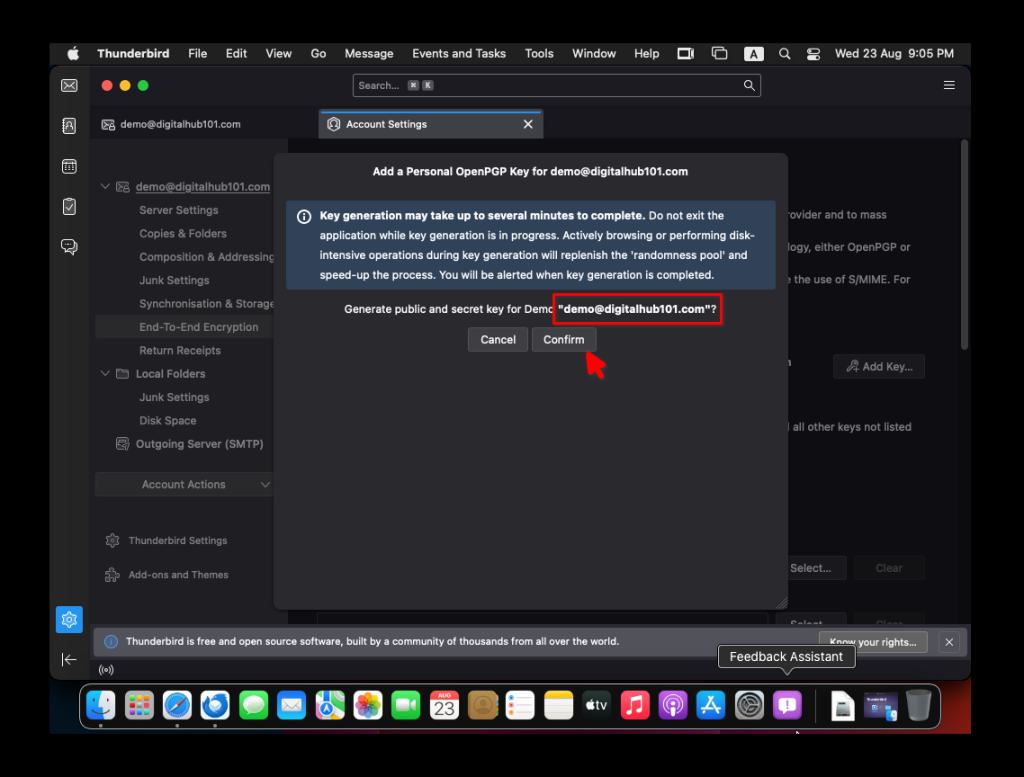Open the Mail space icon in sidebar
This screenshot has width=1024, height=777.
(69, 86)
